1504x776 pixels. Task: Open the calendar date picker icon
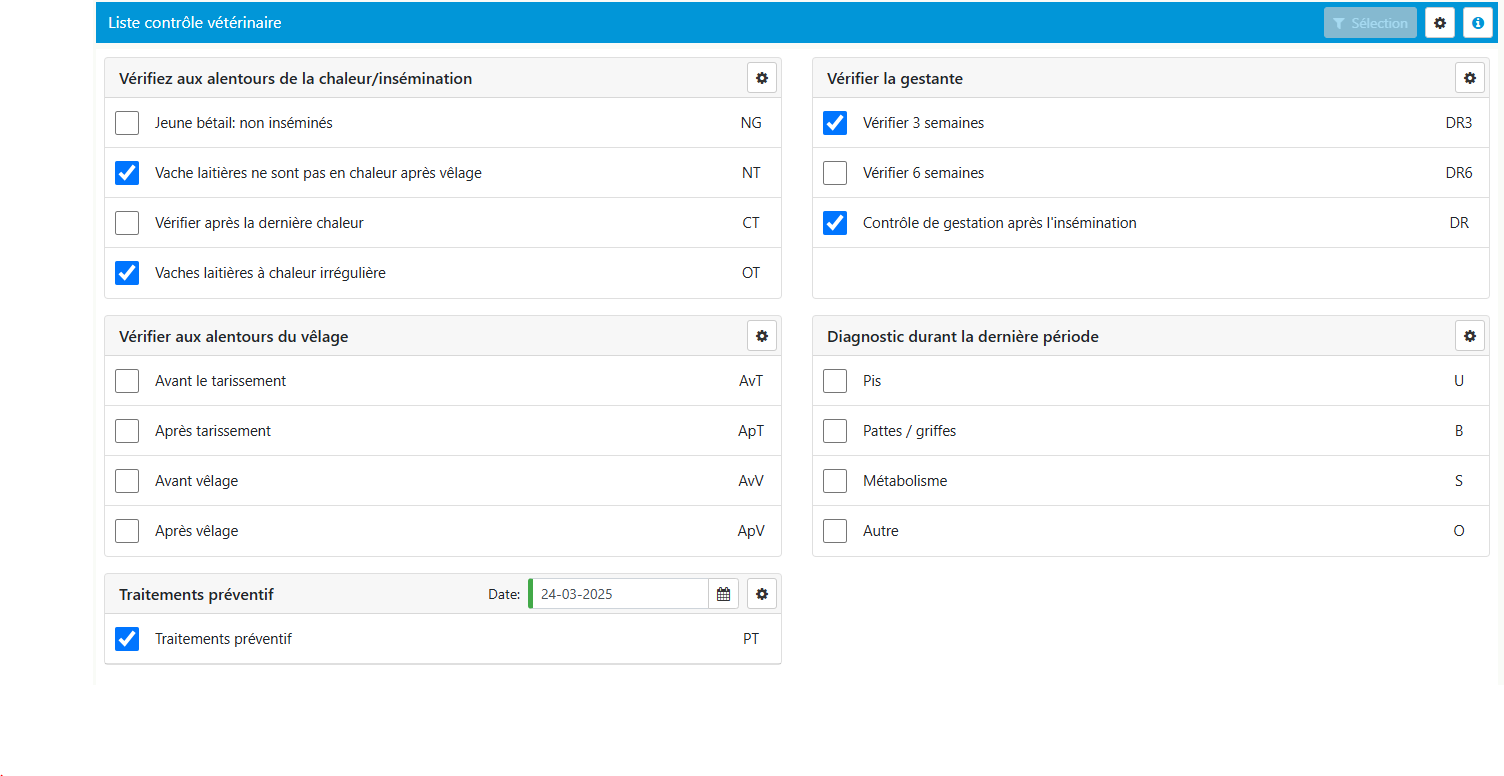tap(724, 594)
